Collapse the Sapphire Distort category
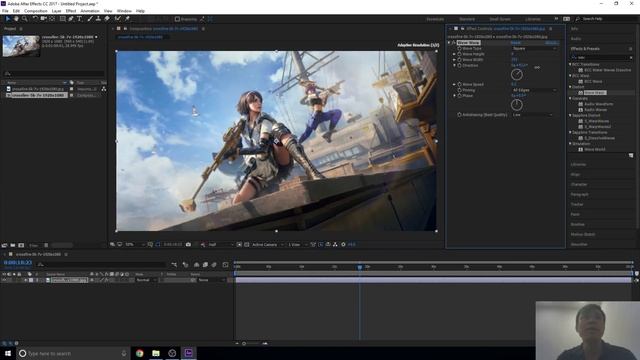This screenshot has width=640, height=360. 570,116
